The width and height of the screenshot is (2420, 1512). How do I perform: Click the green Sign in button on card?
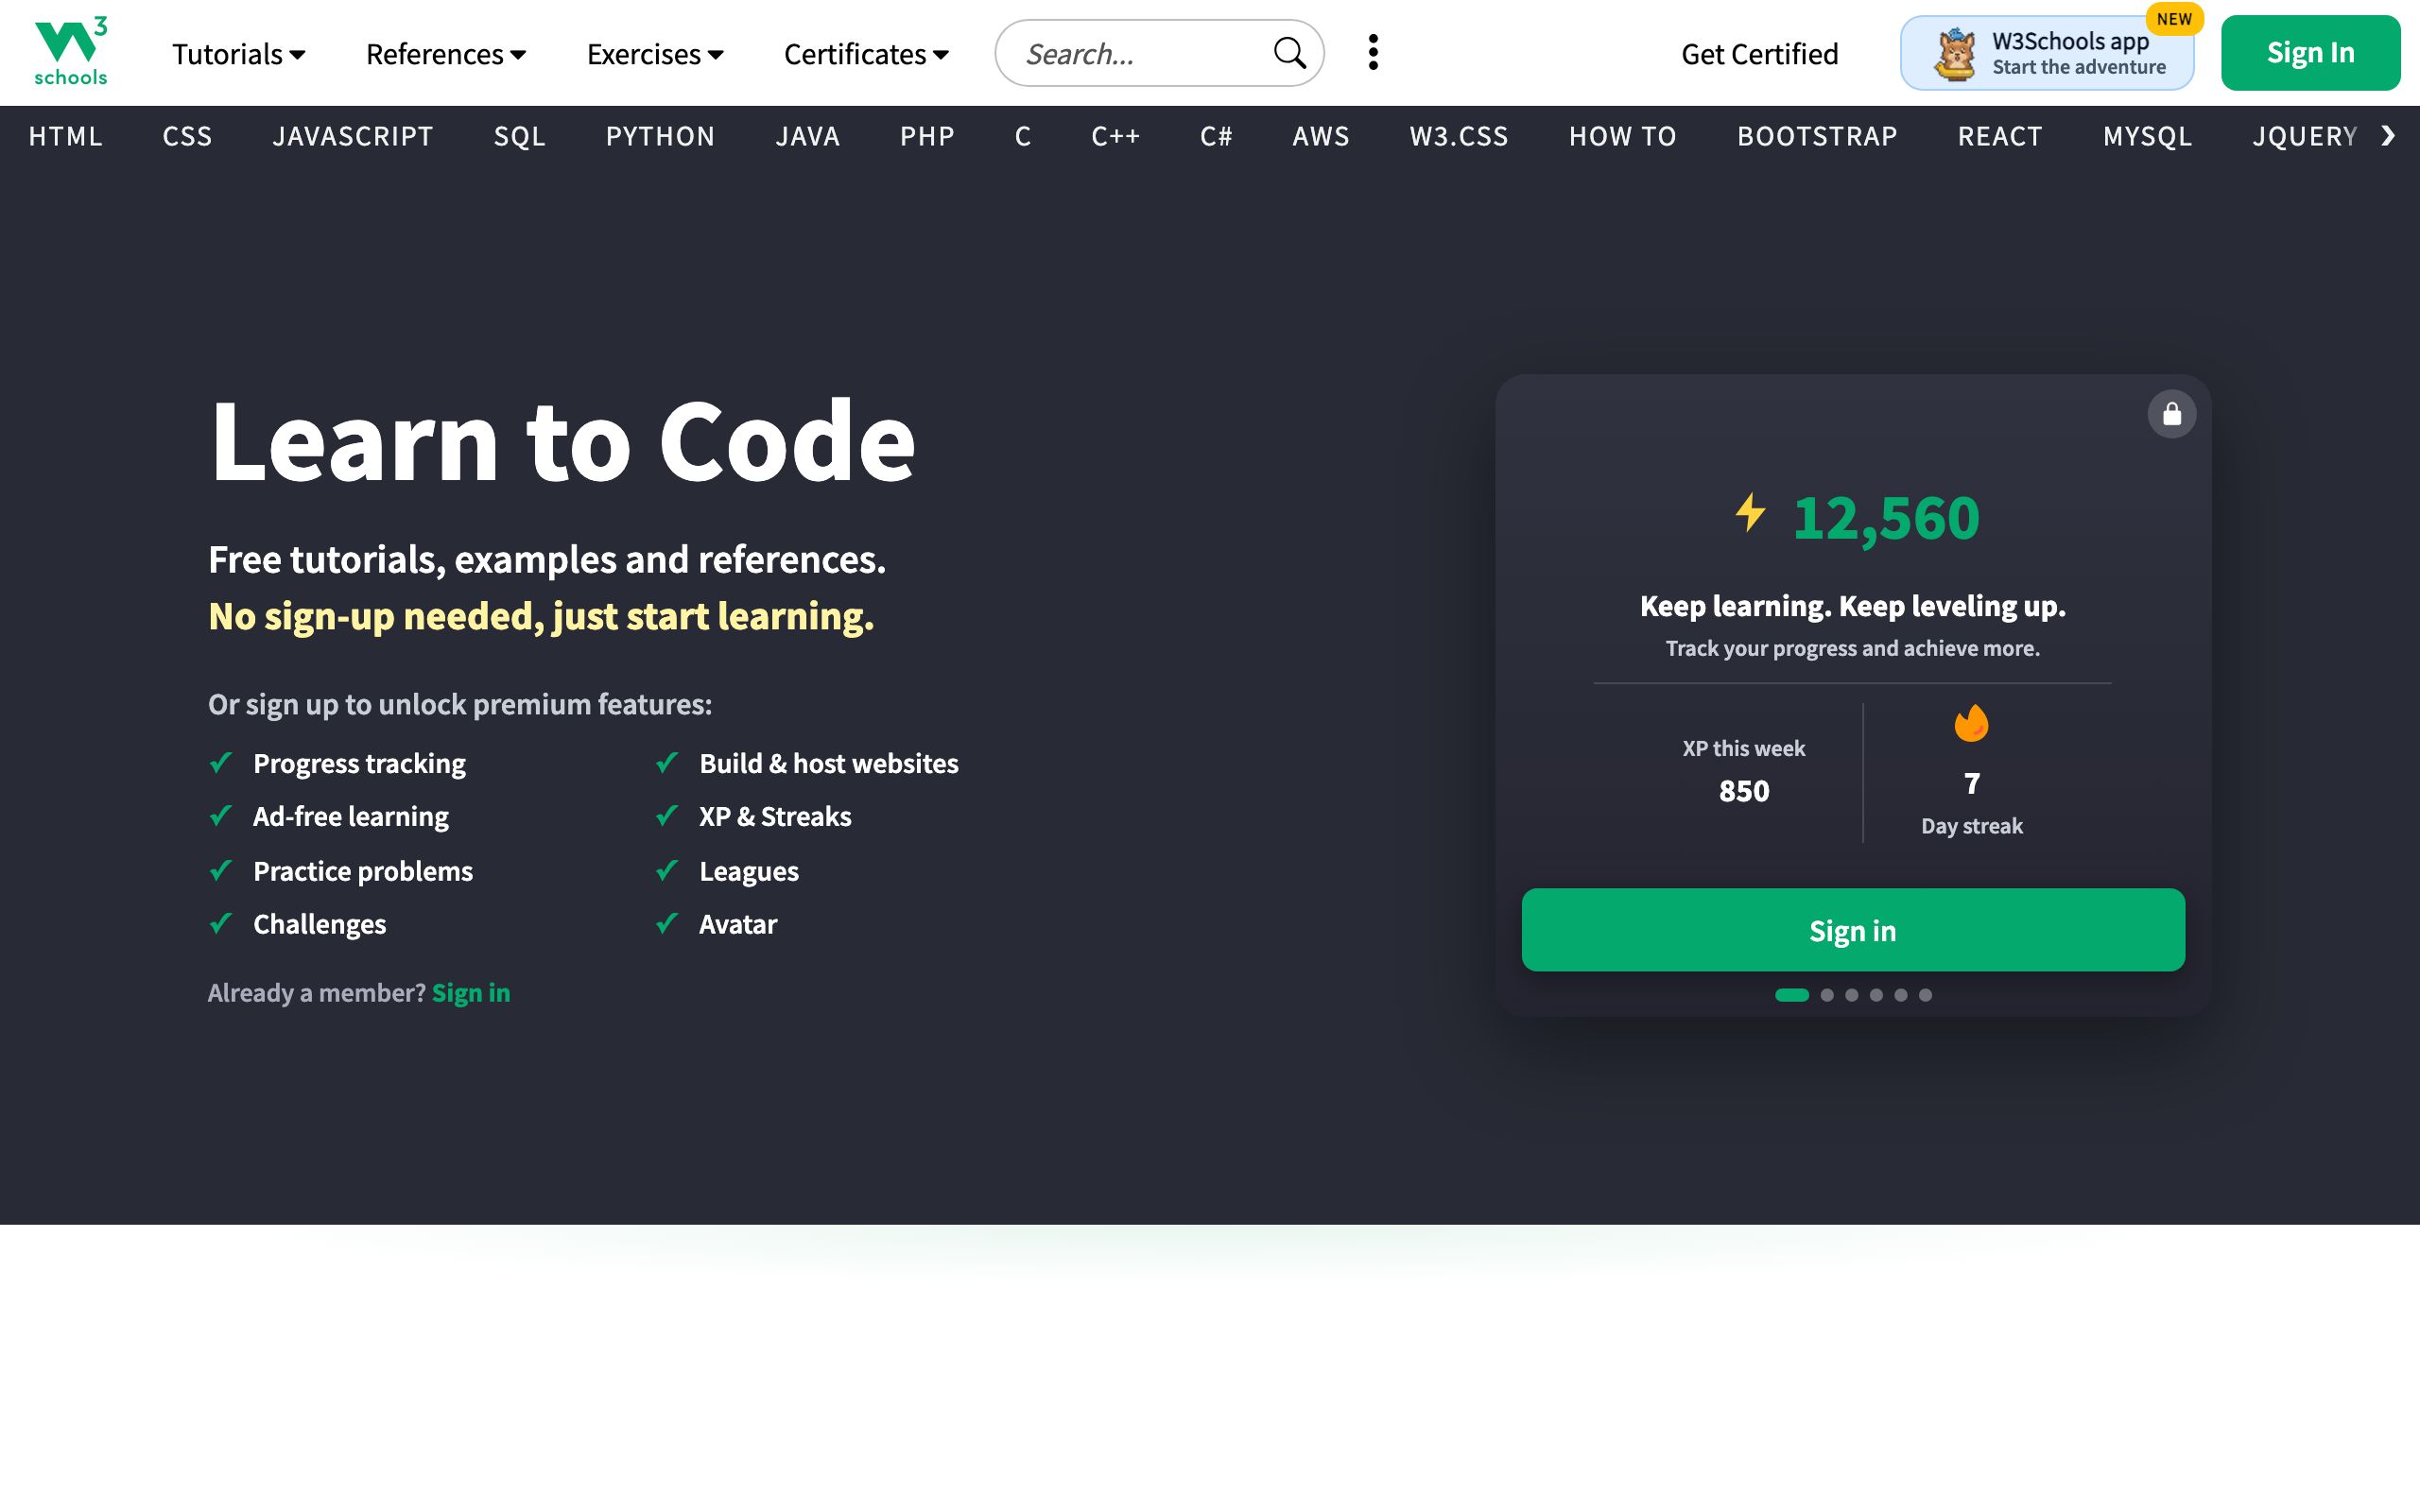point(1852,930)
